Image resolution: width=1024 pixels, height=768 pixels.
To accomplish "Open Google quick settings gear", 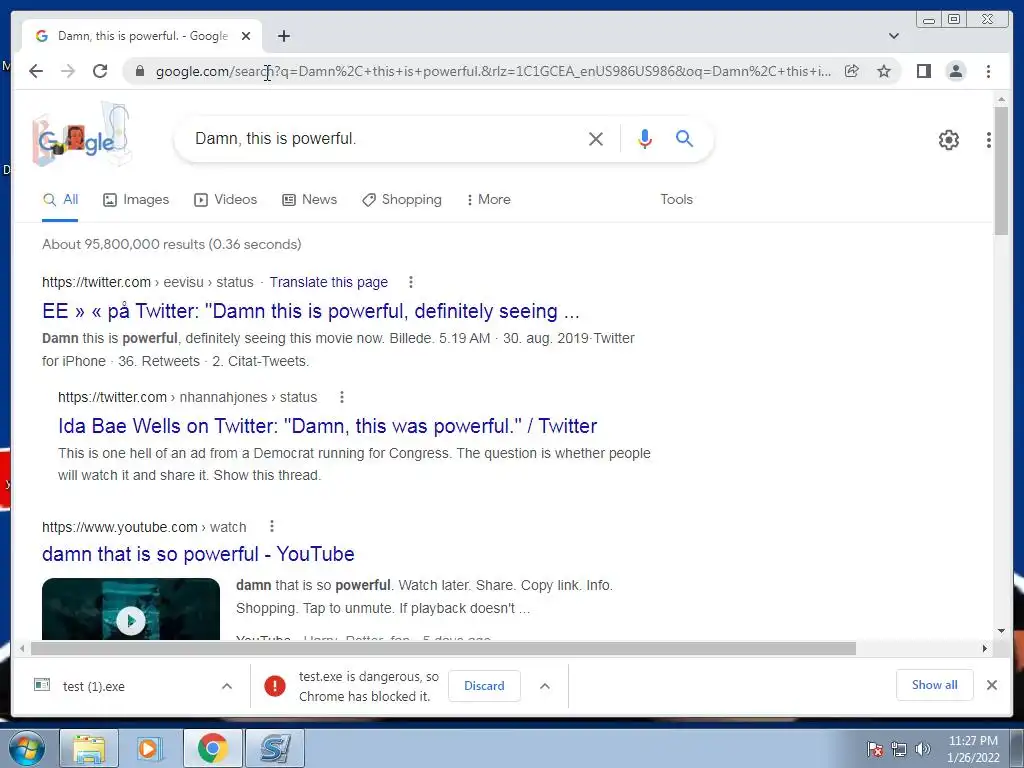I will [x=948, y=140].
